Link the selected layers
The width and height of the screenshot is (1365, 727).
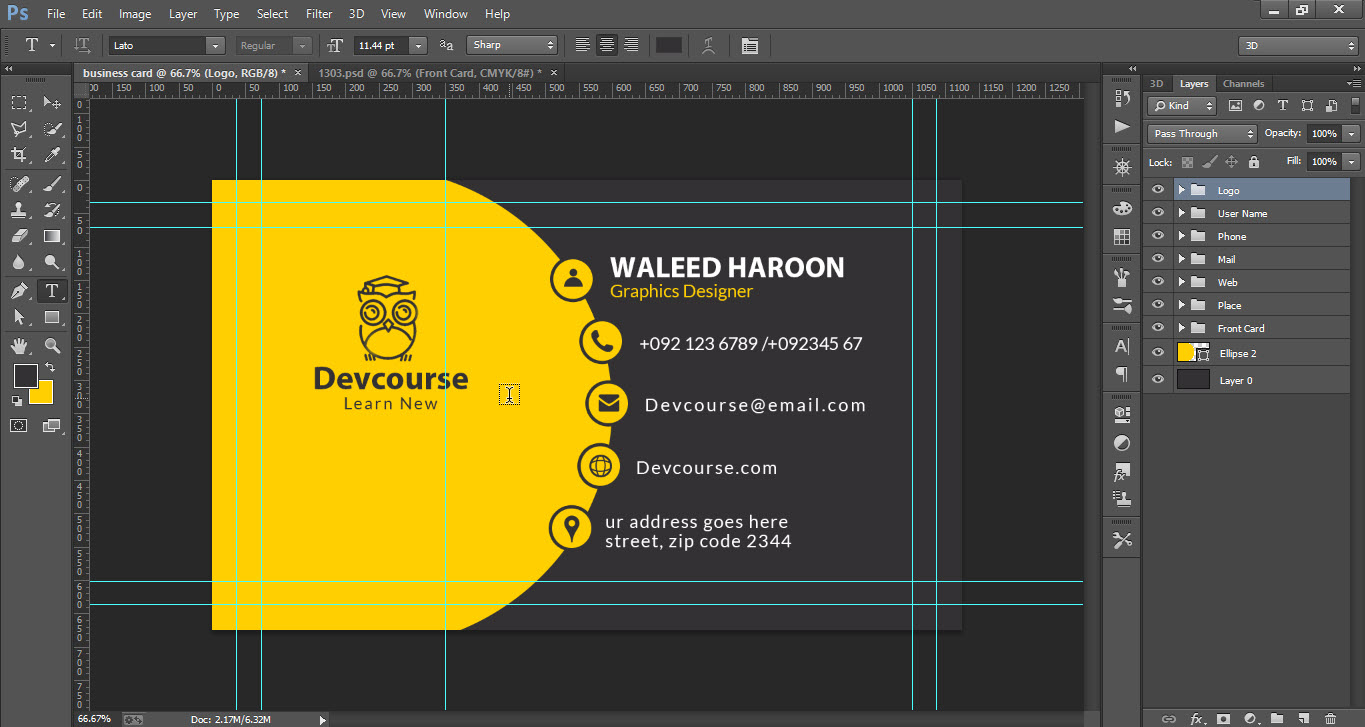click(x=1168, y=718)
